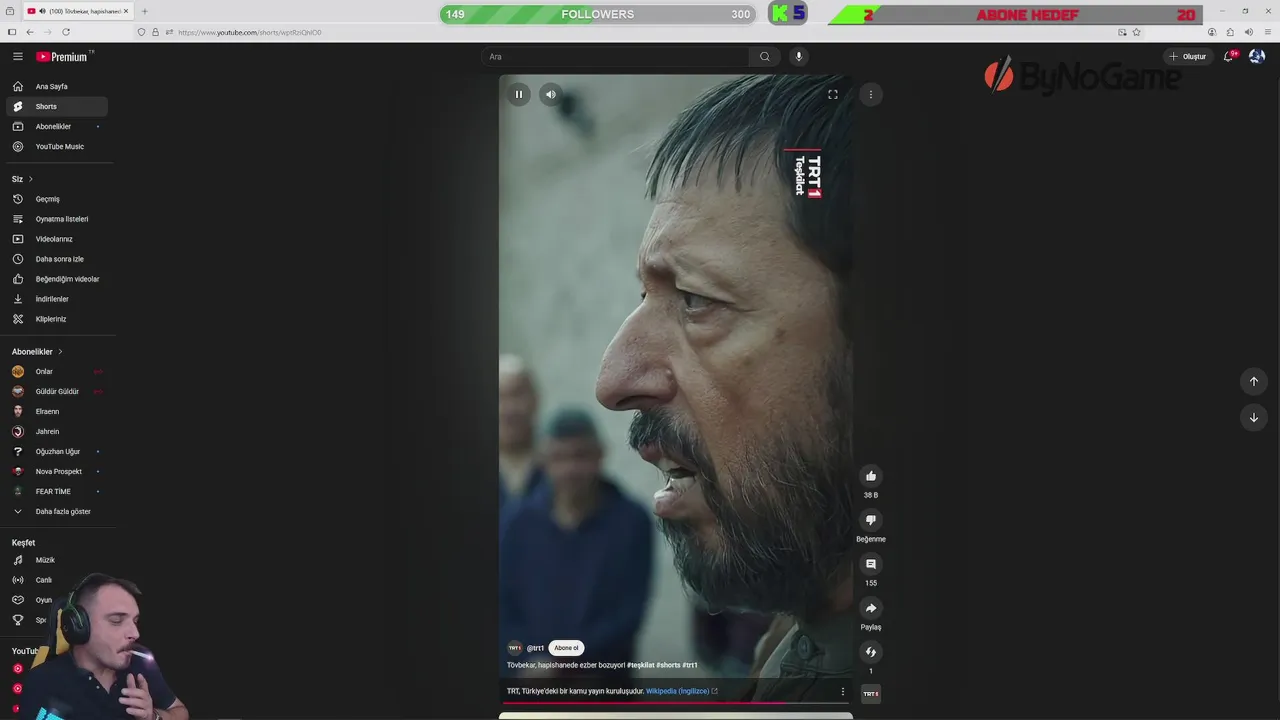Click the browser URL address bar
This screenshot has width=1280, height=720.
point(640,32)
